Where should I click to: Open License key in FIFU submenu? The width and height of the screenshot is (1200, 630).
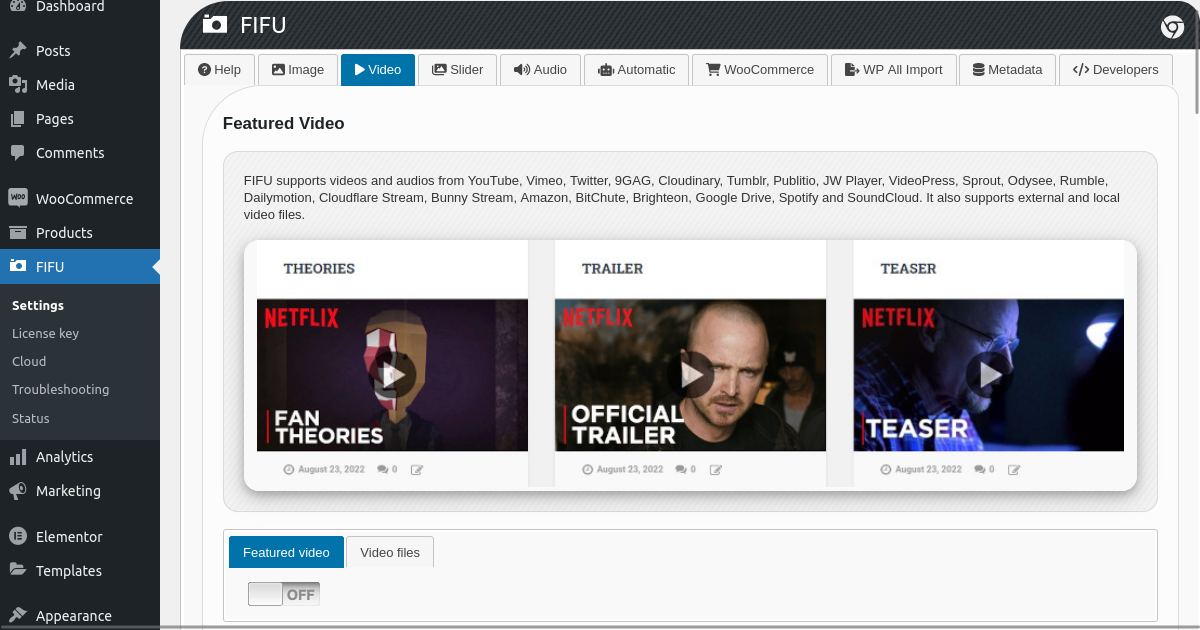(45, 333)
